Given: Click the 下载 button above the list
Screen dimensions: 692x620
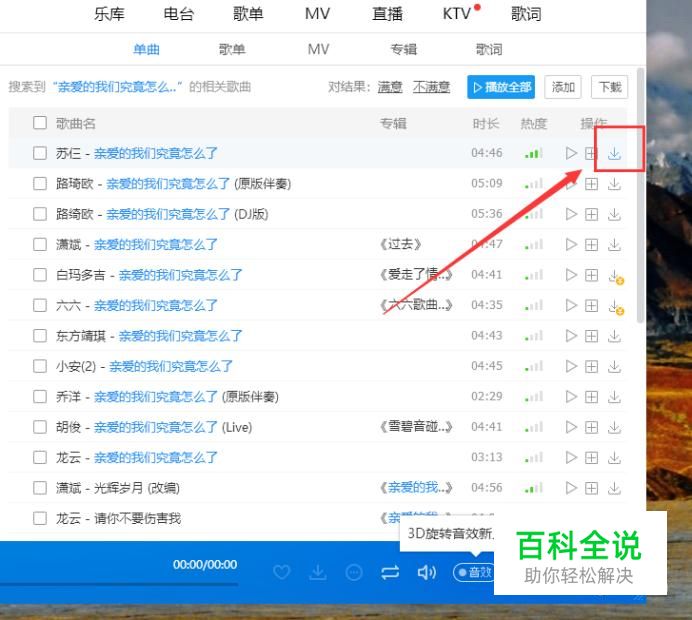Looking at the screenshot, I should coord(609,87).
